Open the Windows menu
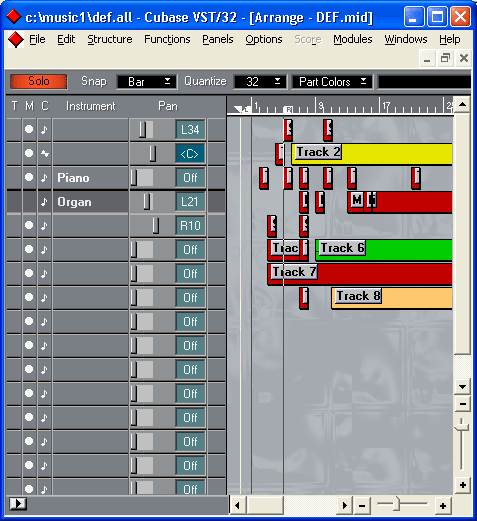 tap(406, 39)
